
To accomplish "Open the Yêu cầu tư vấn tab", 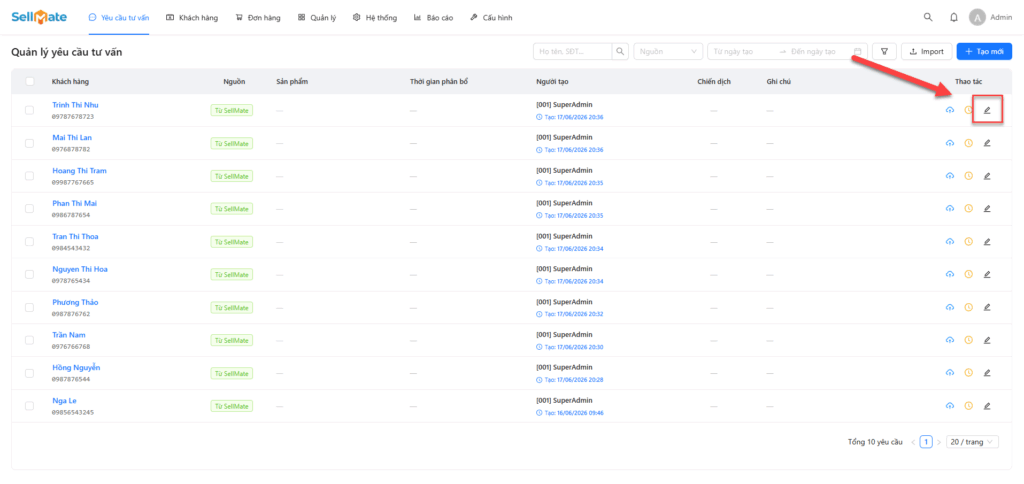I will click(x=119, y=18).
